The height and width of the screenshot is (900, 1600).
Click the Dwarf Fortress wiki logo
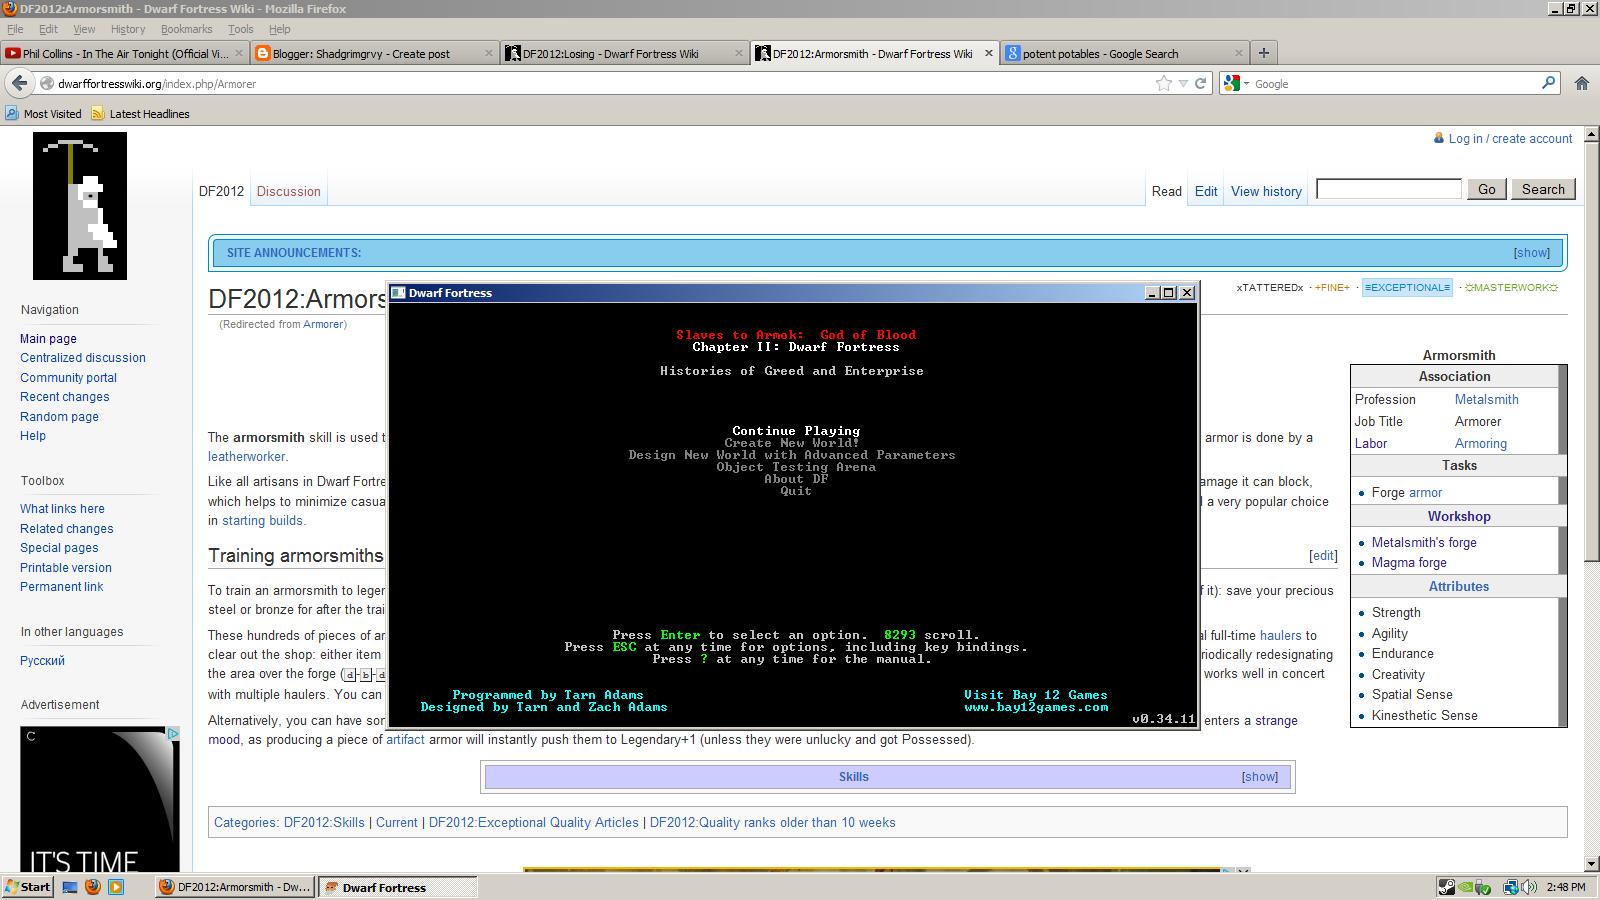pos(80,206)
